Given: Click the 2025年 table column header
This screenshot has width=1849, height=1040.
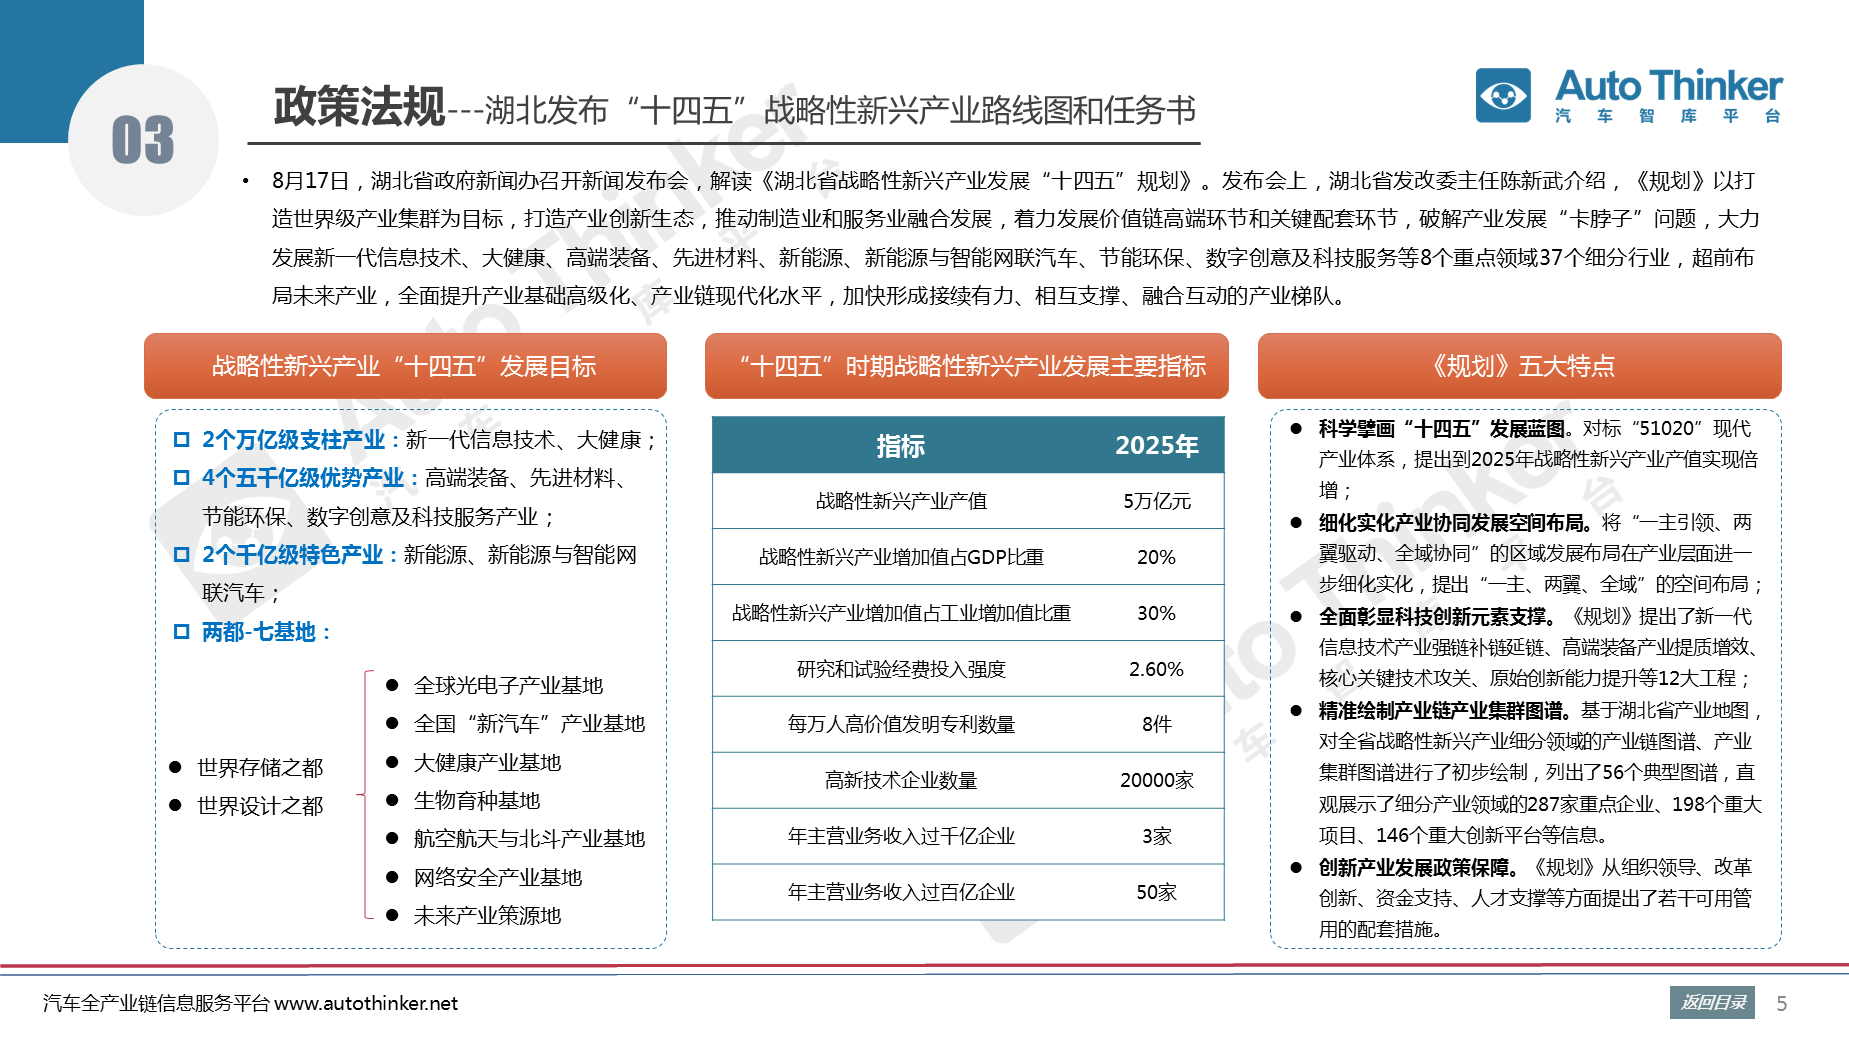Looking at the screenshot, I should (x=1157, y=446).
